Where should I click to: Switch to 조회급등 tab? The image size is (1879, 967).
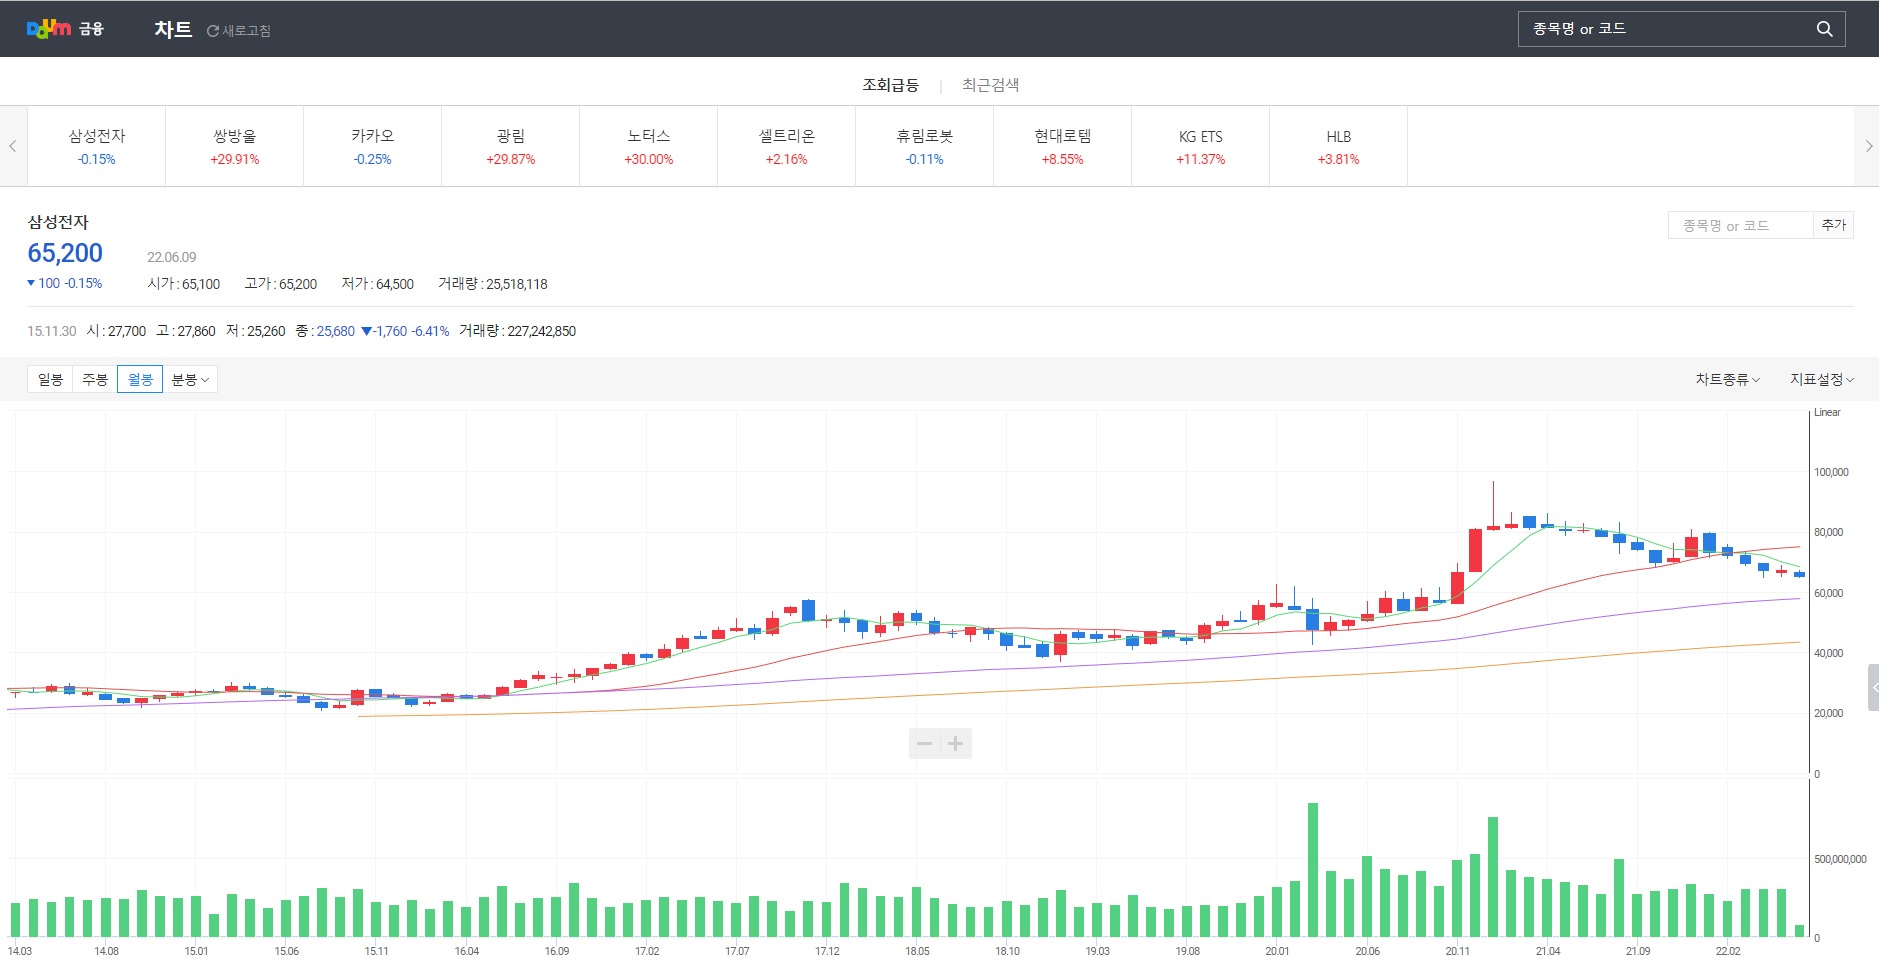(x=890, y=85)
